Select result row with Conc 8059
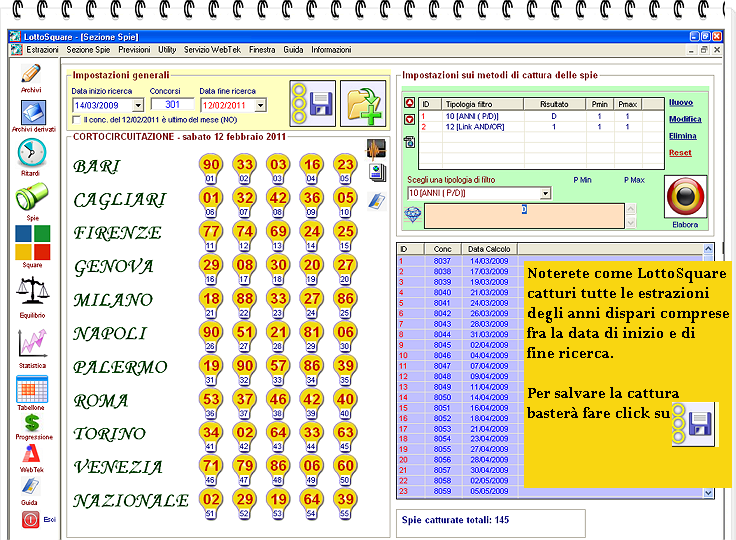This screenshot has height=540, width=736. pos(460,491)
